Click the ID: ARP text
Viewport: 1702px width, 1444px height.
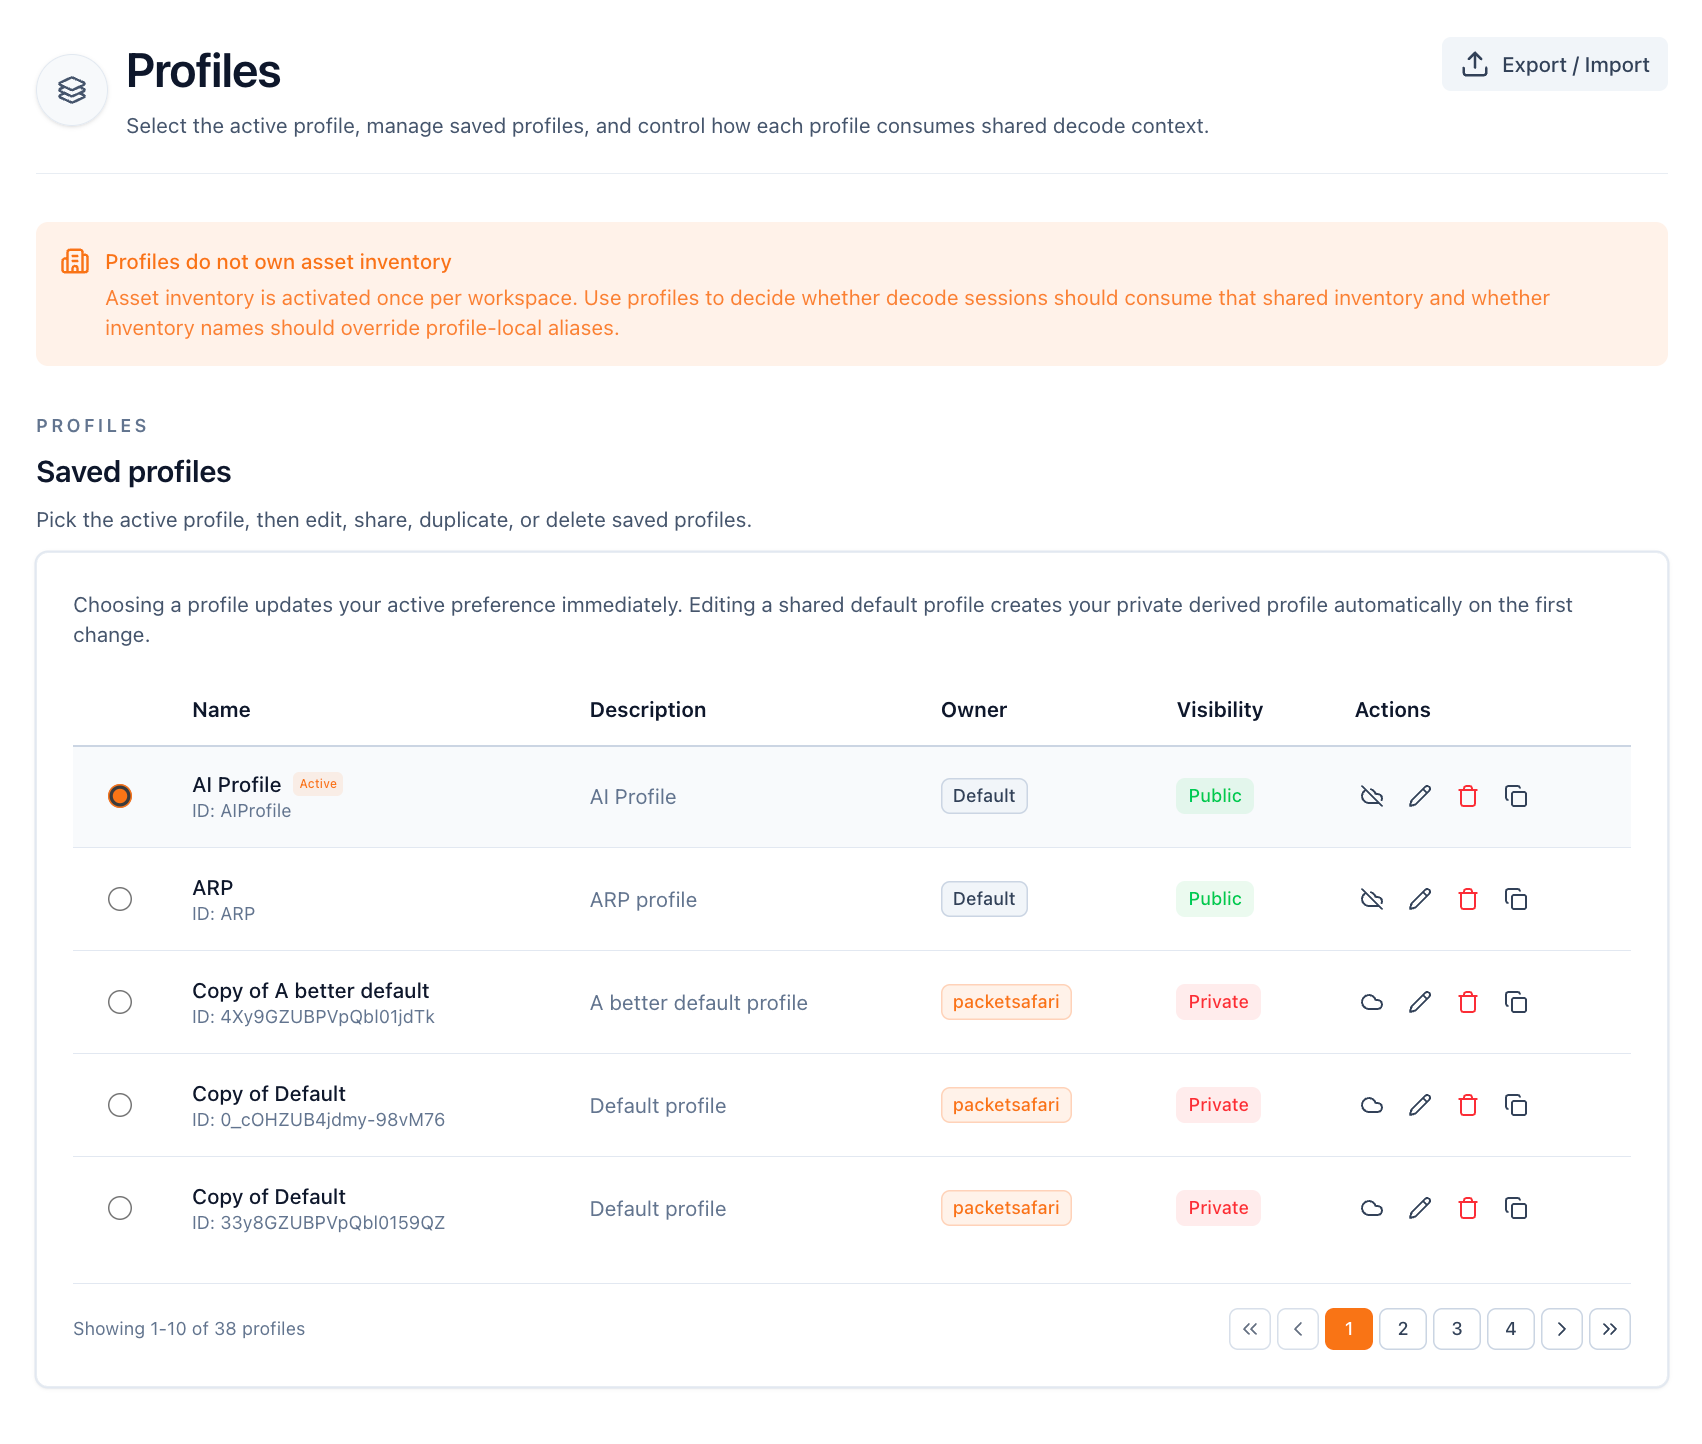coord(224,914)
